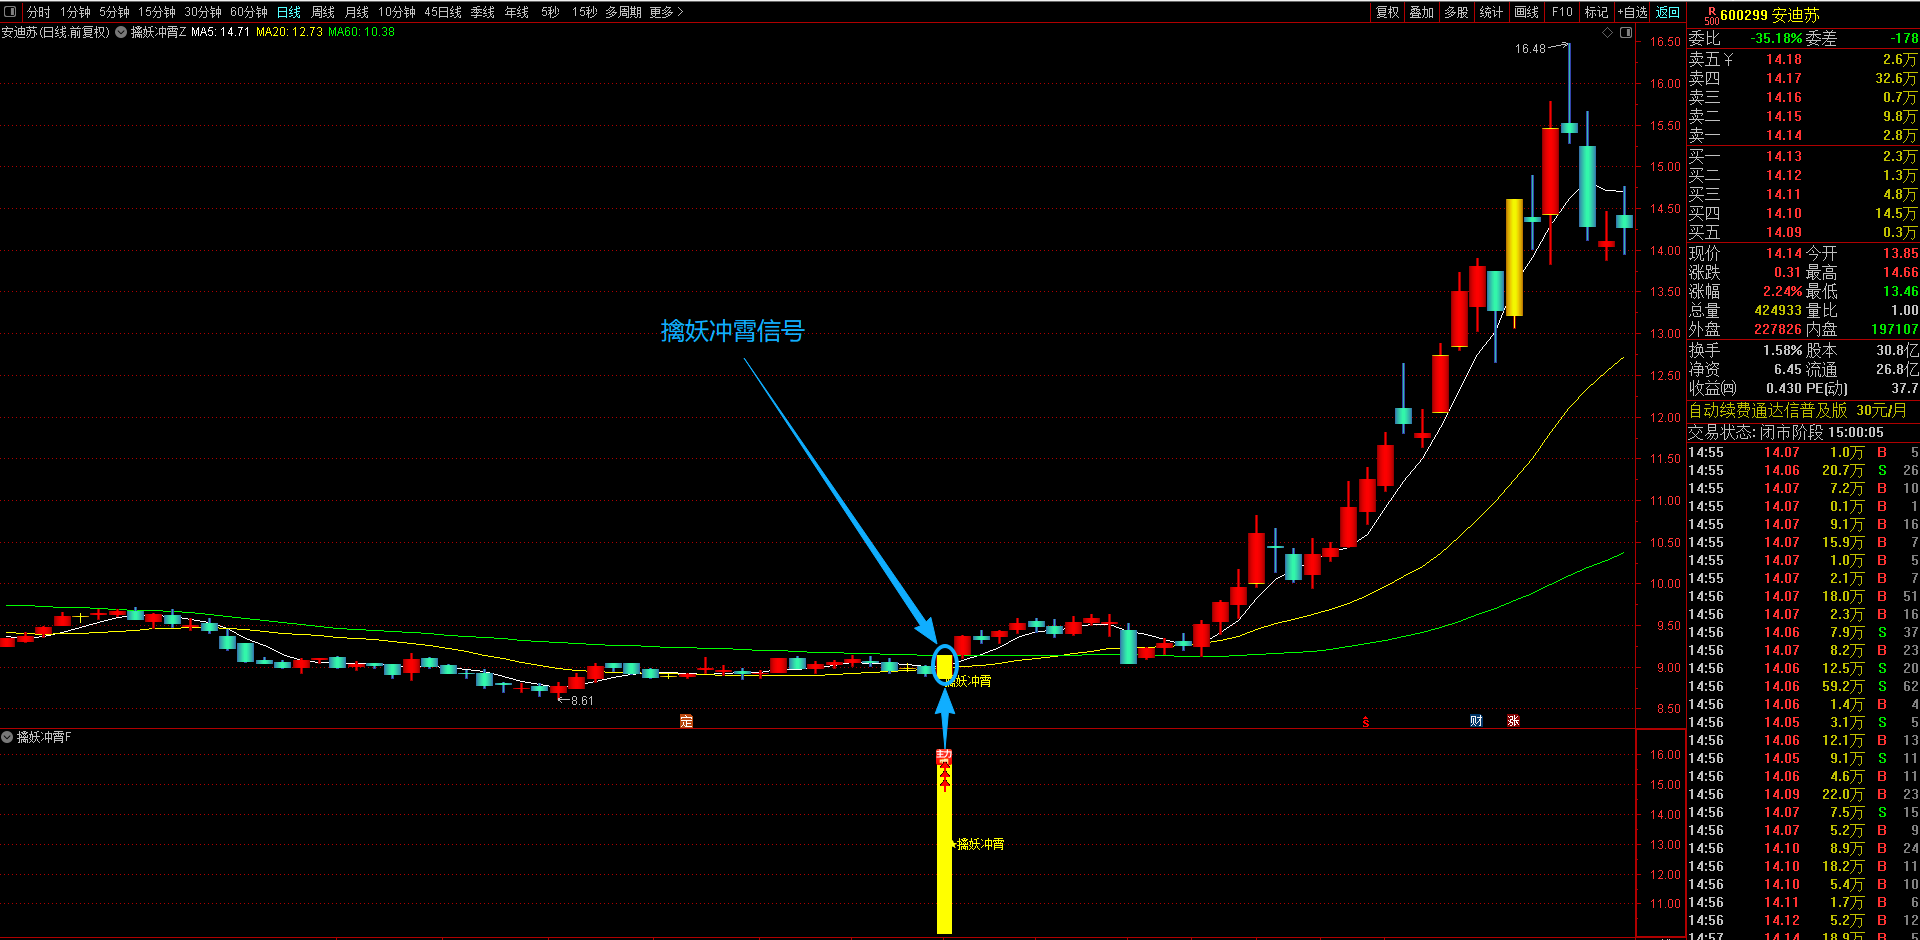Select the 60分钟 period tab
The height and width of the screenshot is (940, 1920).
[x=249, y=12]
